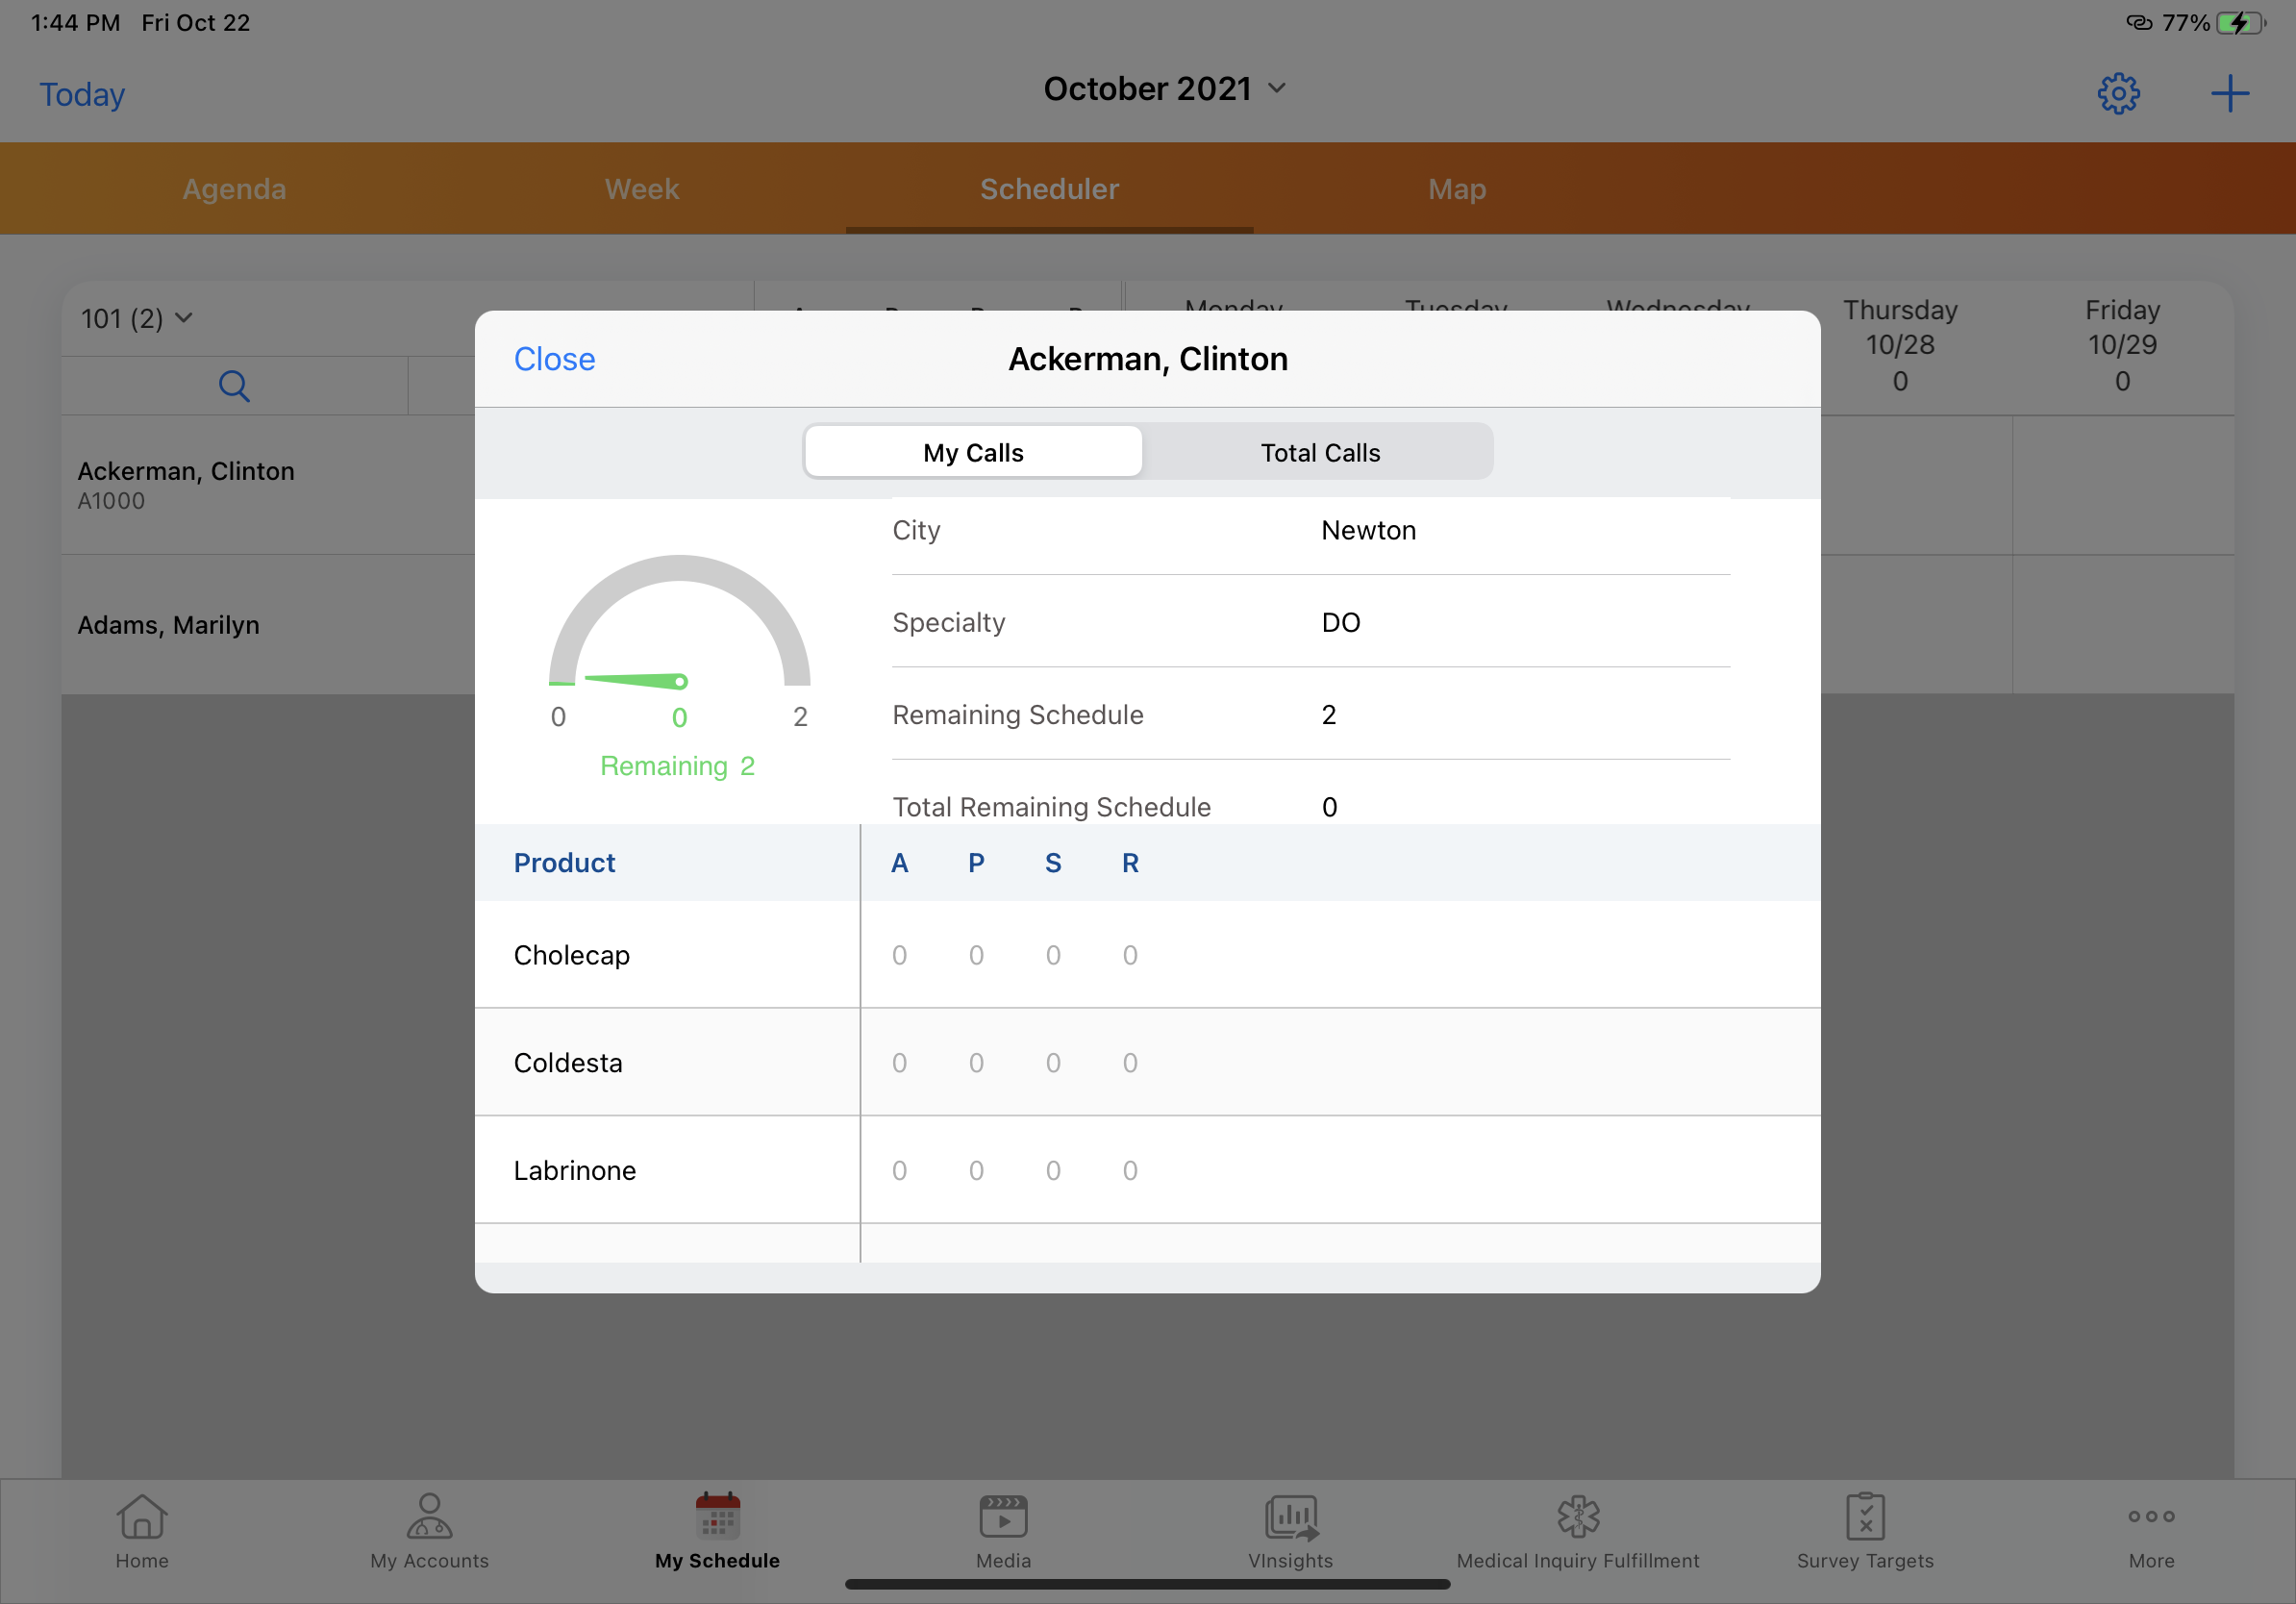The image size is (2296, 1604).
Task: Click the search magnifier icon
Action: pyautogui.click(x=234, y=385)
